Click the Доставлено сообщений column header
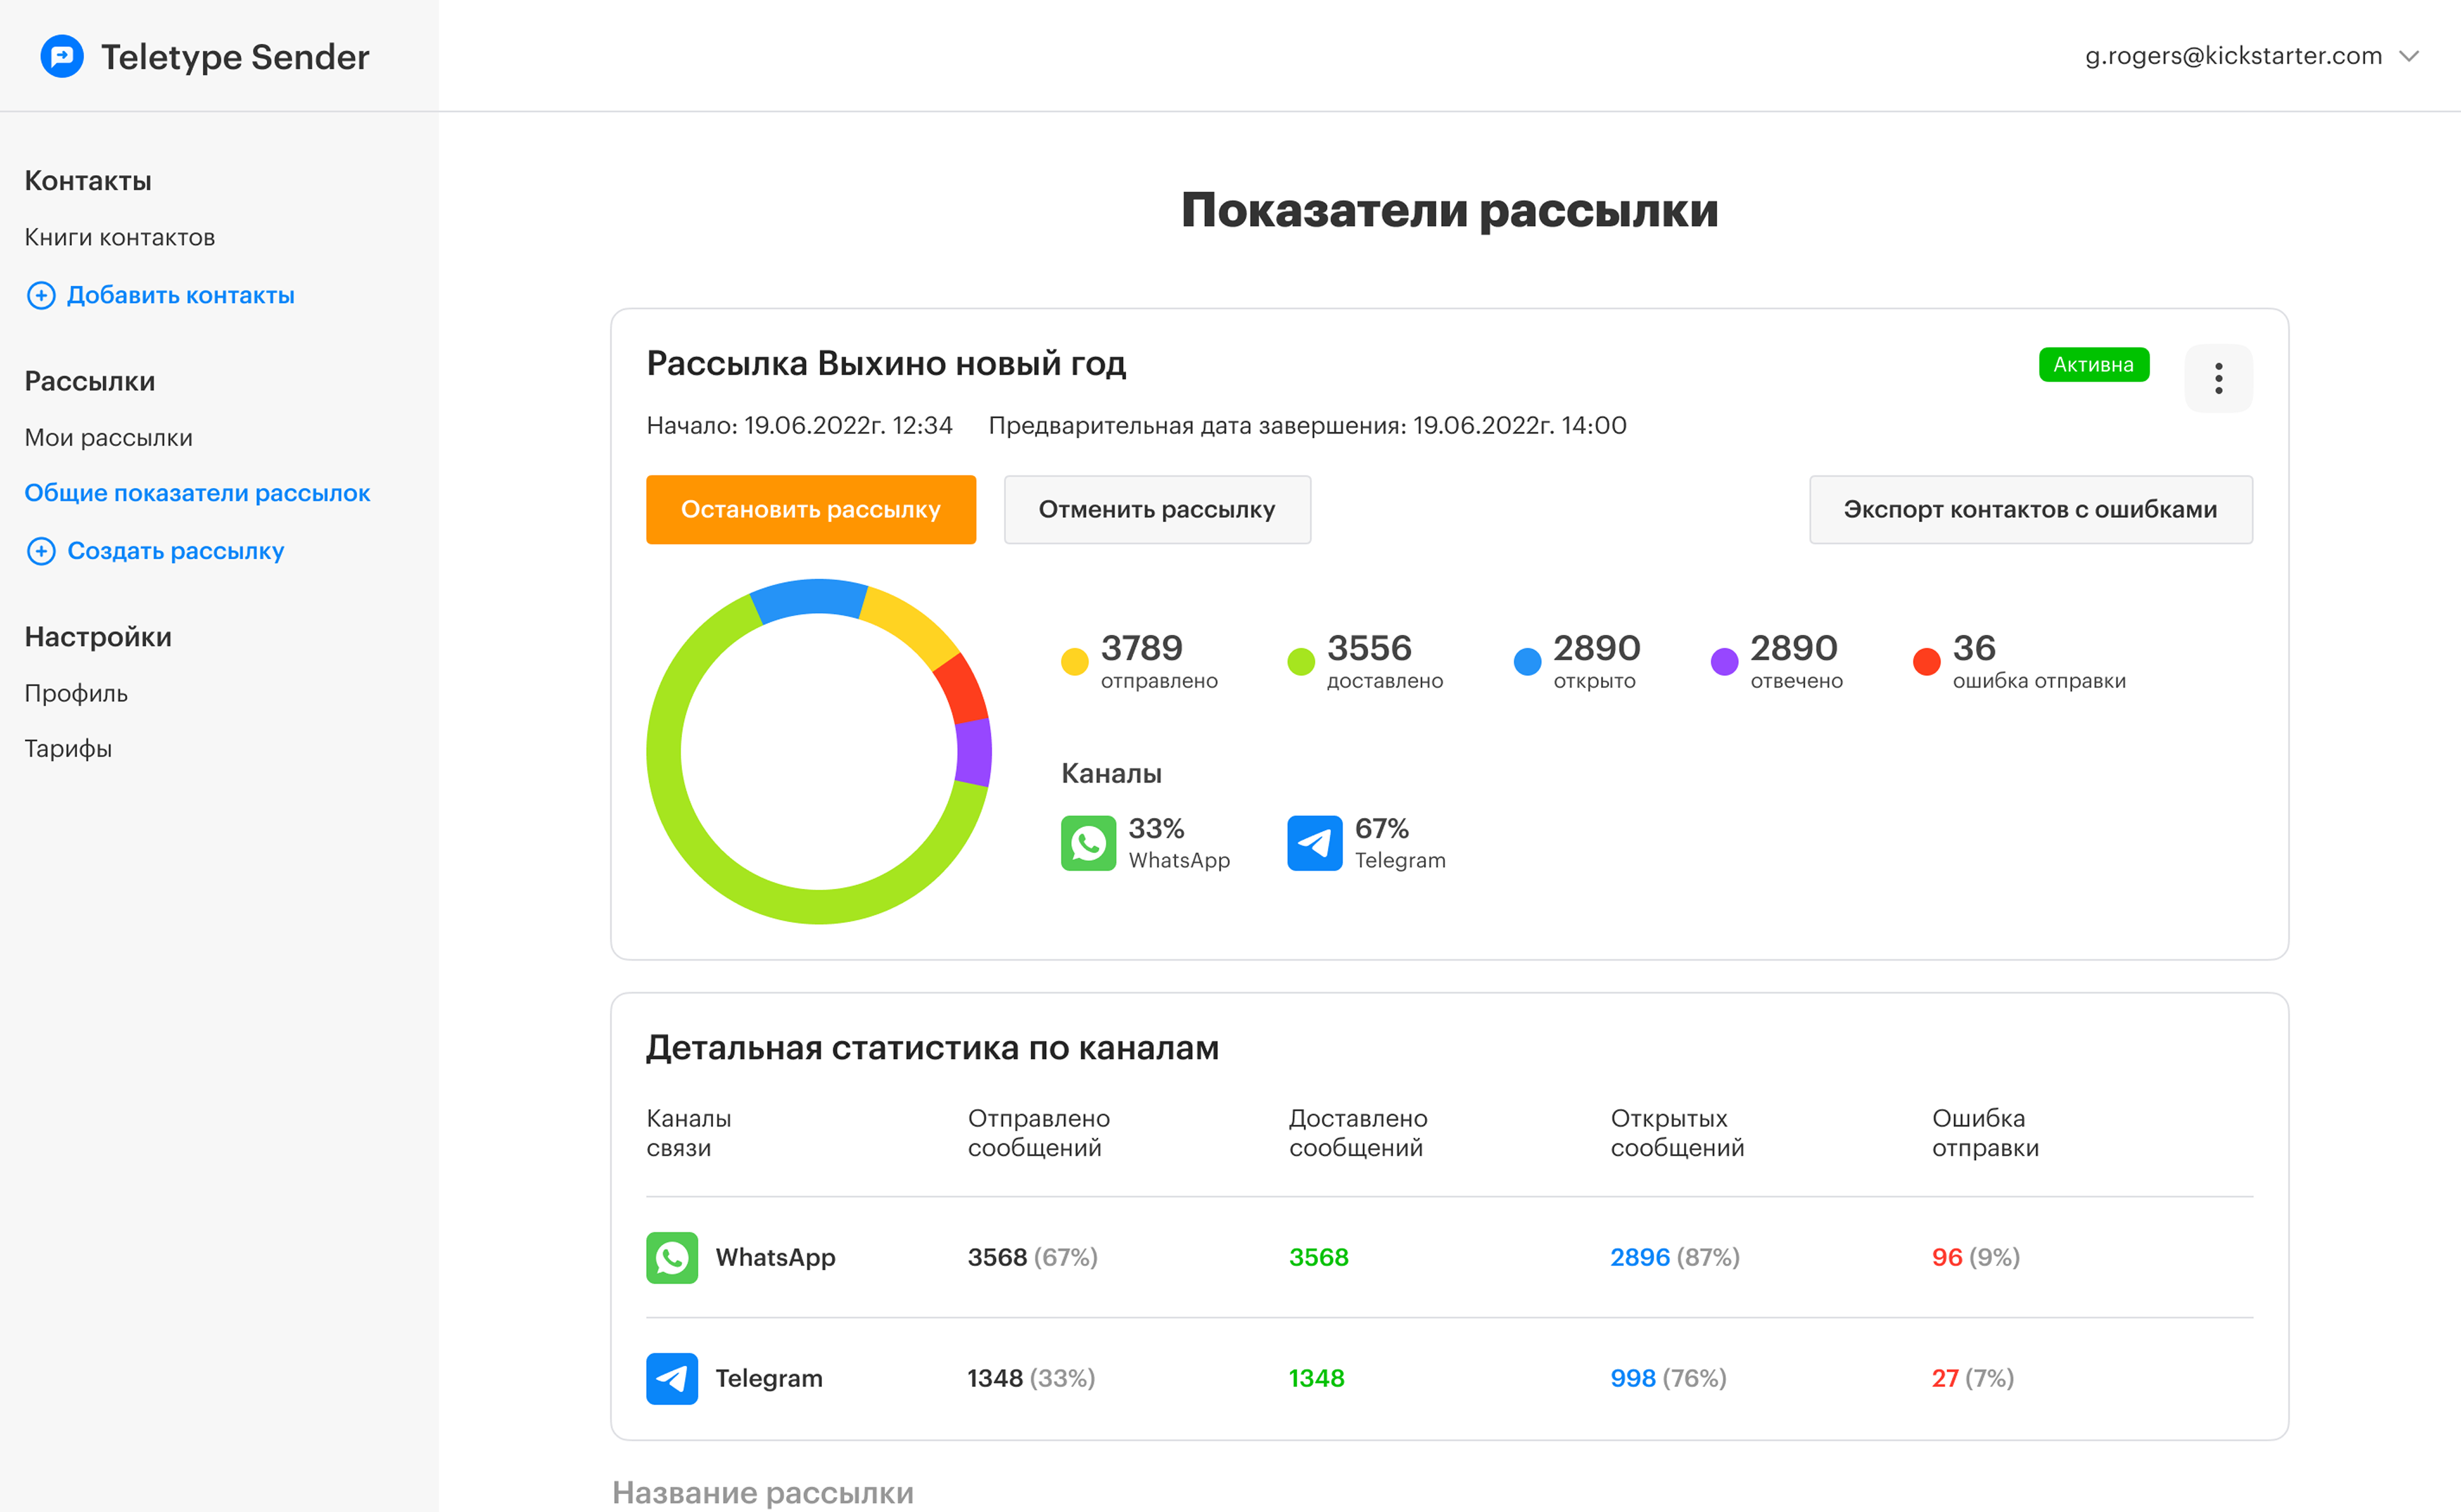Screen dimensions: 2461x1512 point(1358,1133)
